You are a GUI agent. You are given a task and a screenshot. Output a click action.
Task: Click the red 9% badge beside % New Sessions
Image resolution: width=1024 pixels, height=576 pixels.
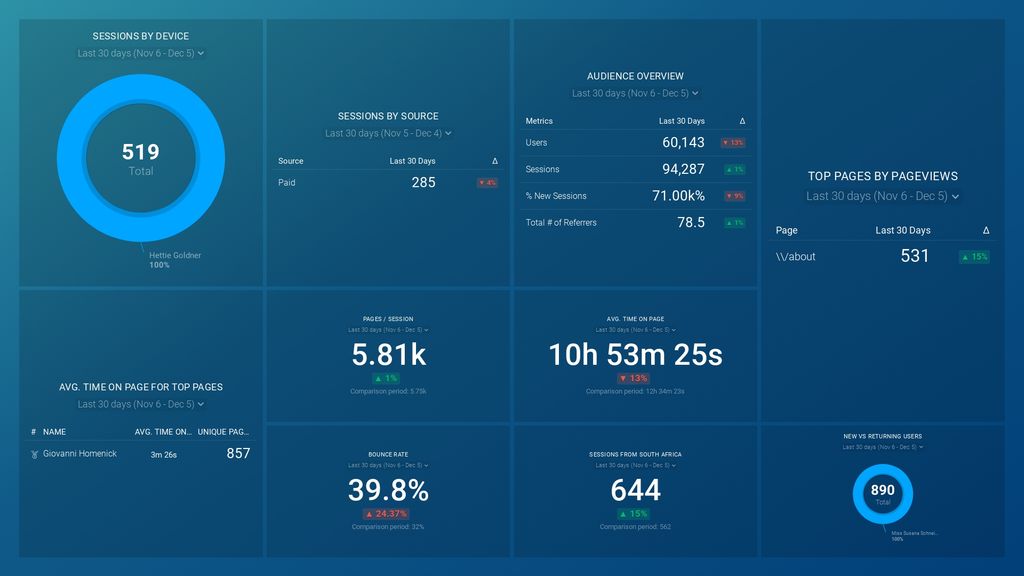(x=732, y=196)
